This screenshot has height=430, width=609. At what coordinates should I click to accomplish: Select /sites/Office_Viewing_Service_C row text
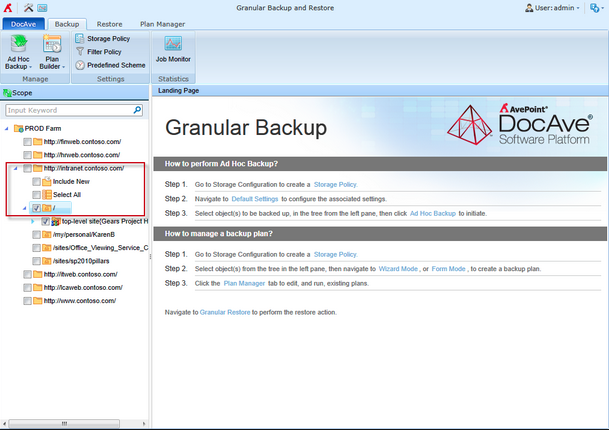click(x=101, y=248)
